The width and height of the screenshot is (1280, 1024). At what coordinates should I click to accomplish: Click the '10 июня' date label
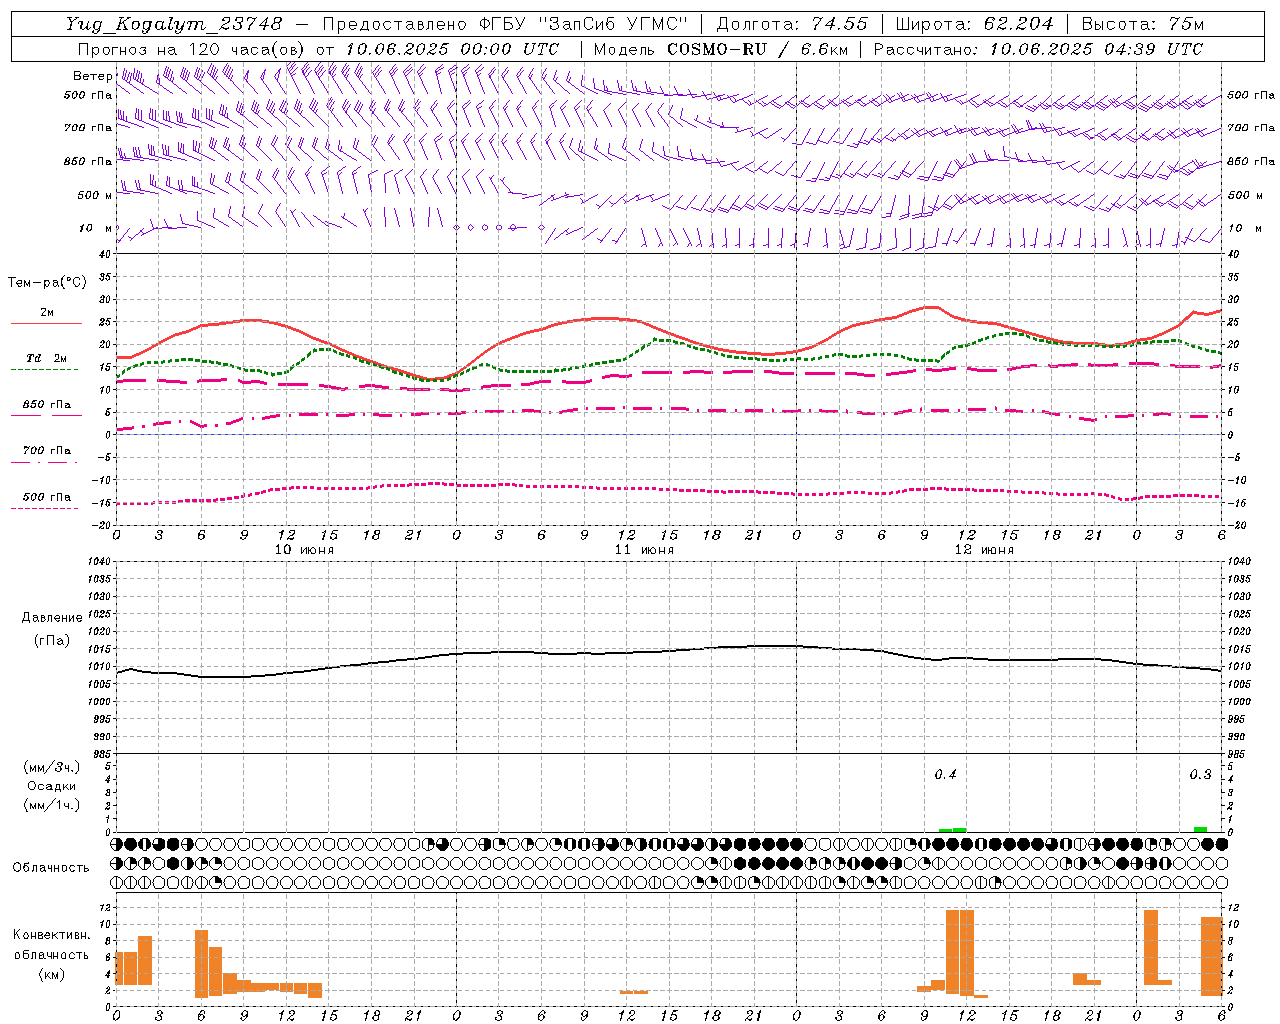[x=304, y=550]
